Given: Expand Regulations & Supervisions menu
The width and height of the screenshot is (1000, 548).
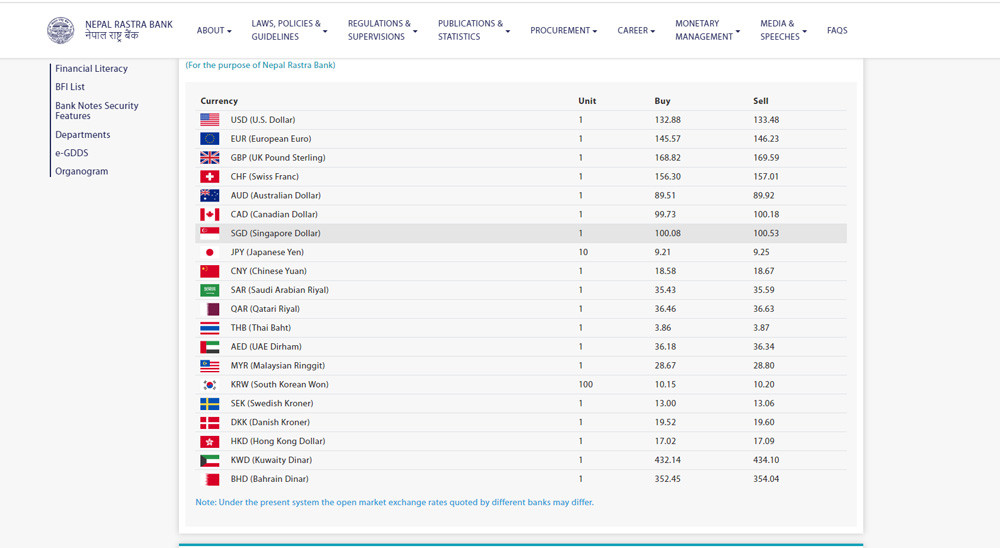Looking at the screenshot, I should point(382,30).
